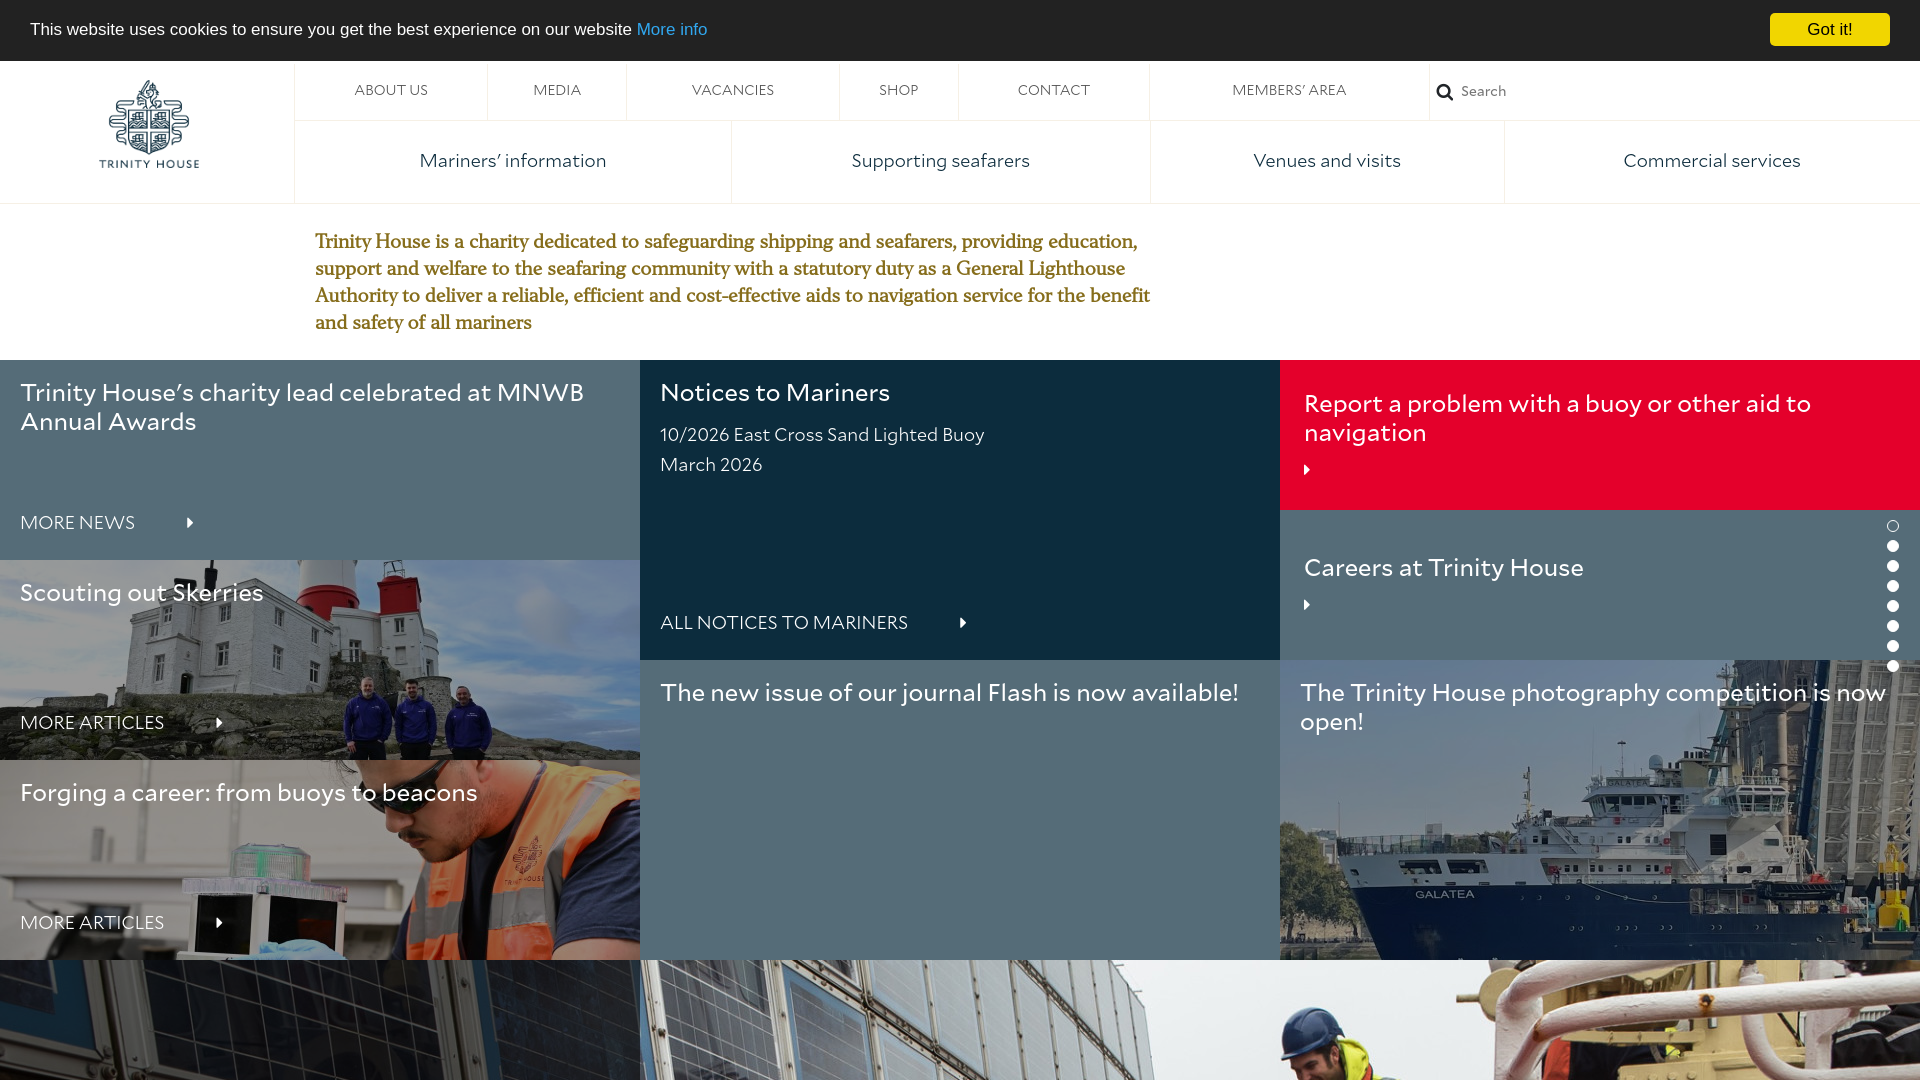
Task: Open the Mariners' information menu
Action: 513,161
